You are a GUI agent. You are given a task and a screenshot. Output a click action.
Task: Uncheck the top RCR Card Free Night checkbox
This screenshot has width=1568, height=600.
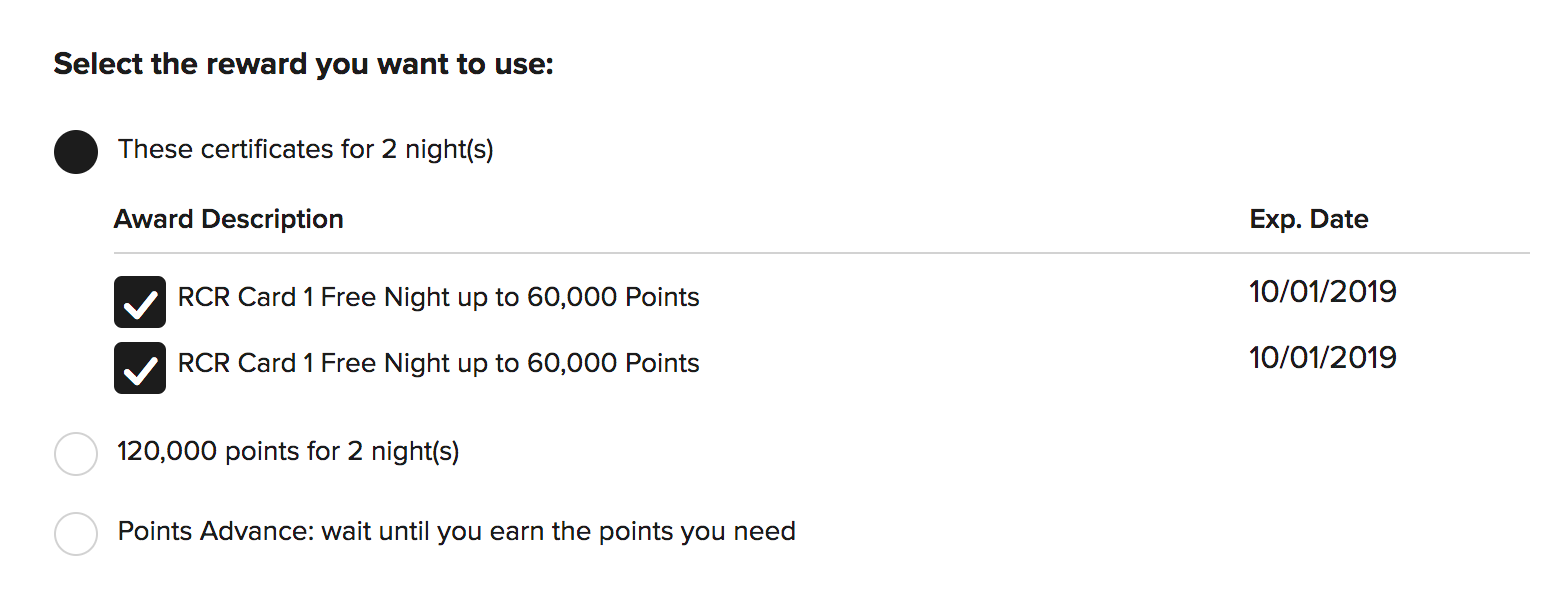tap(140, 302)
